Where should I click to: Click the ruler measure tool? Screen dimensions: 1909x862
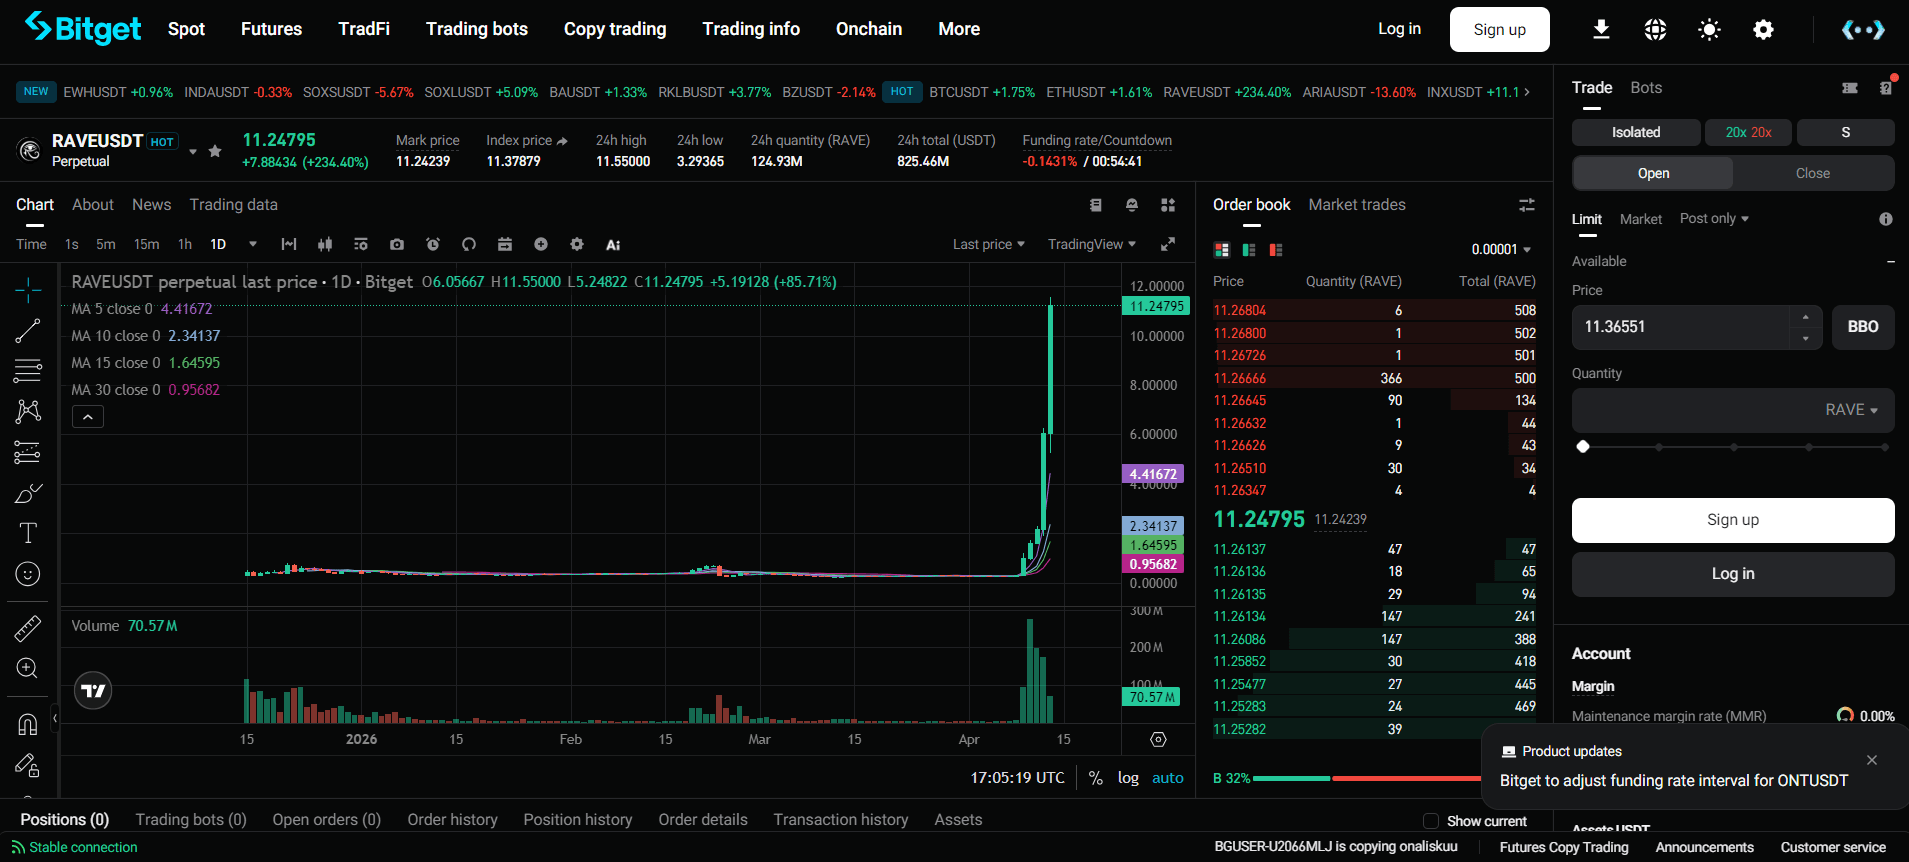(x=28, y=628)
